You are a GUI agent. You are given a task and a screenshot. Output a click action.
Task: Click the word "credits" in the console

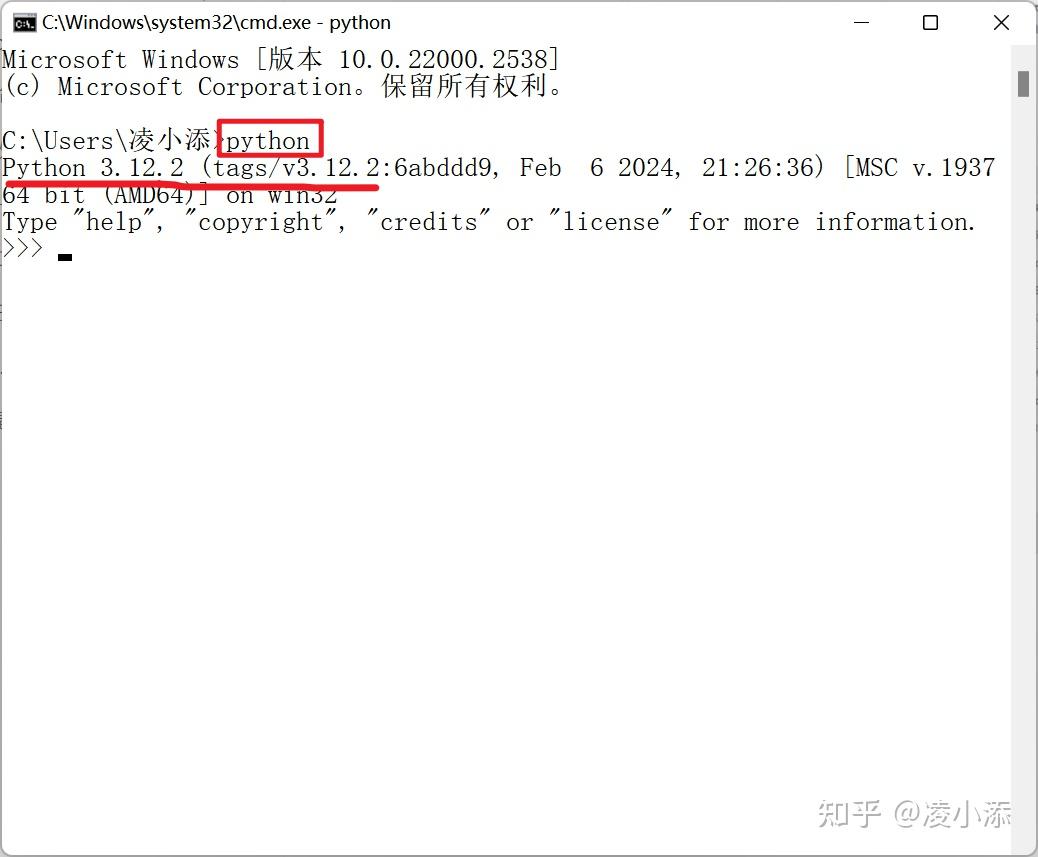coord(428,222)
